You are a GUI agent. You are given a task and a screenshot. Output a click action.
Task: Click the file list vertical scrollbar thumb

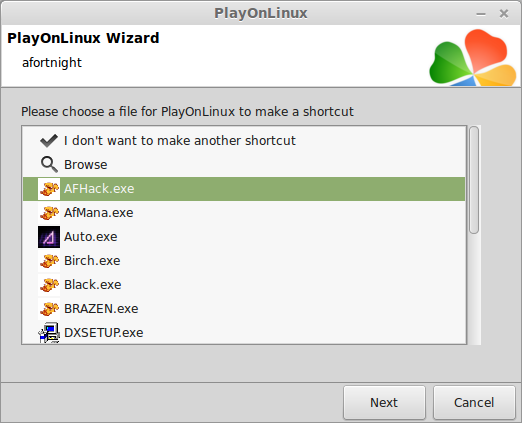point(474,180)
